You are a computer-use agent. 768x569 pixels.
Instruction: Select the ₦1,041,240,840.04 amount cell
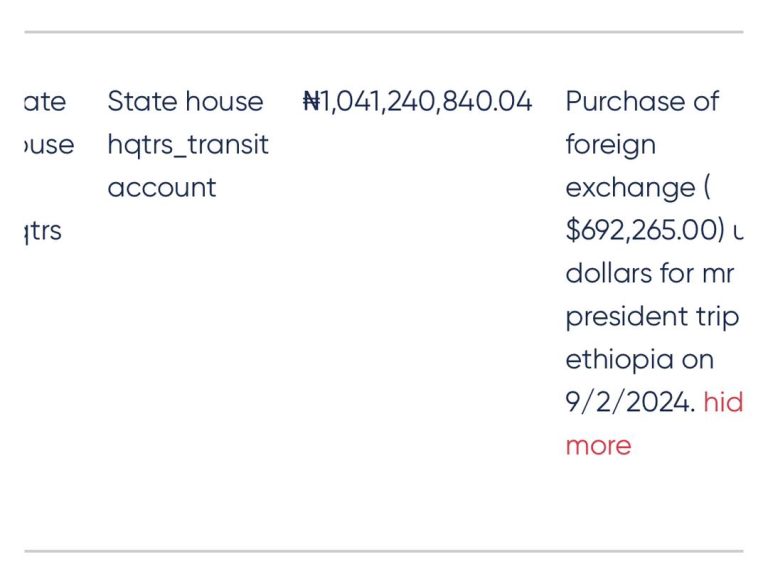417,101
